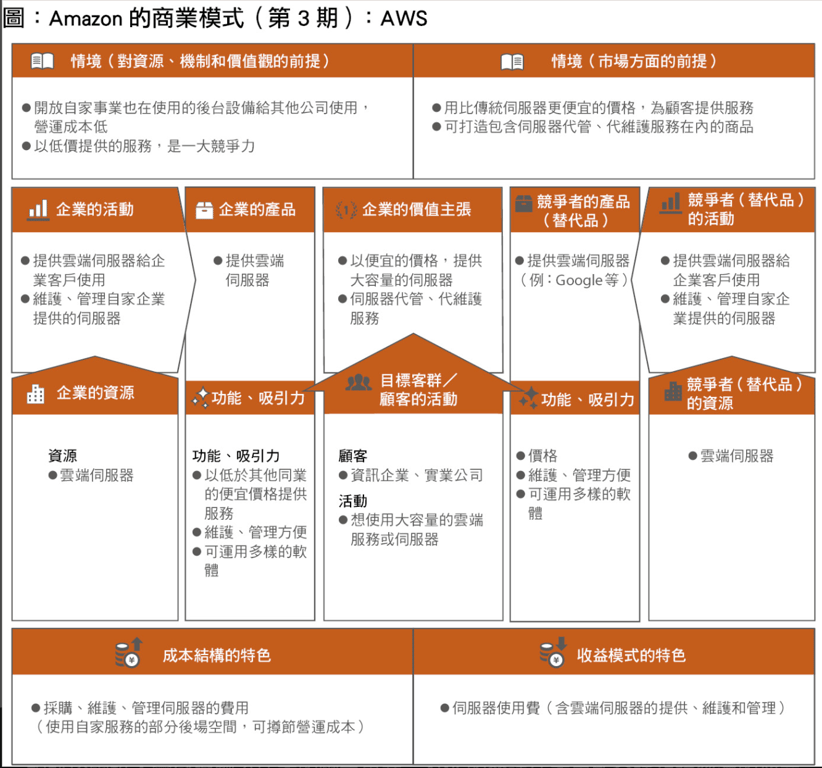Click the bold 資源 subheading
Screen dimensions: 822x768
[x=62, y=456]
